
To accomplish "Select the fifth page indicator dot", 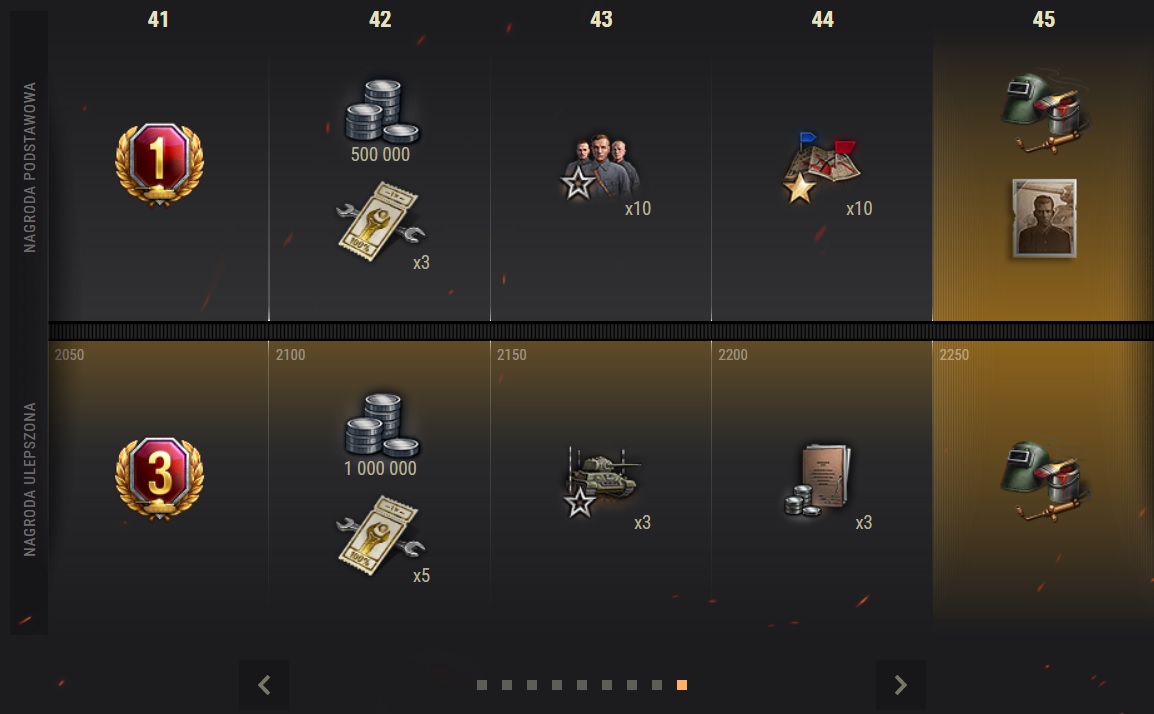I will (x=582, y=685).
